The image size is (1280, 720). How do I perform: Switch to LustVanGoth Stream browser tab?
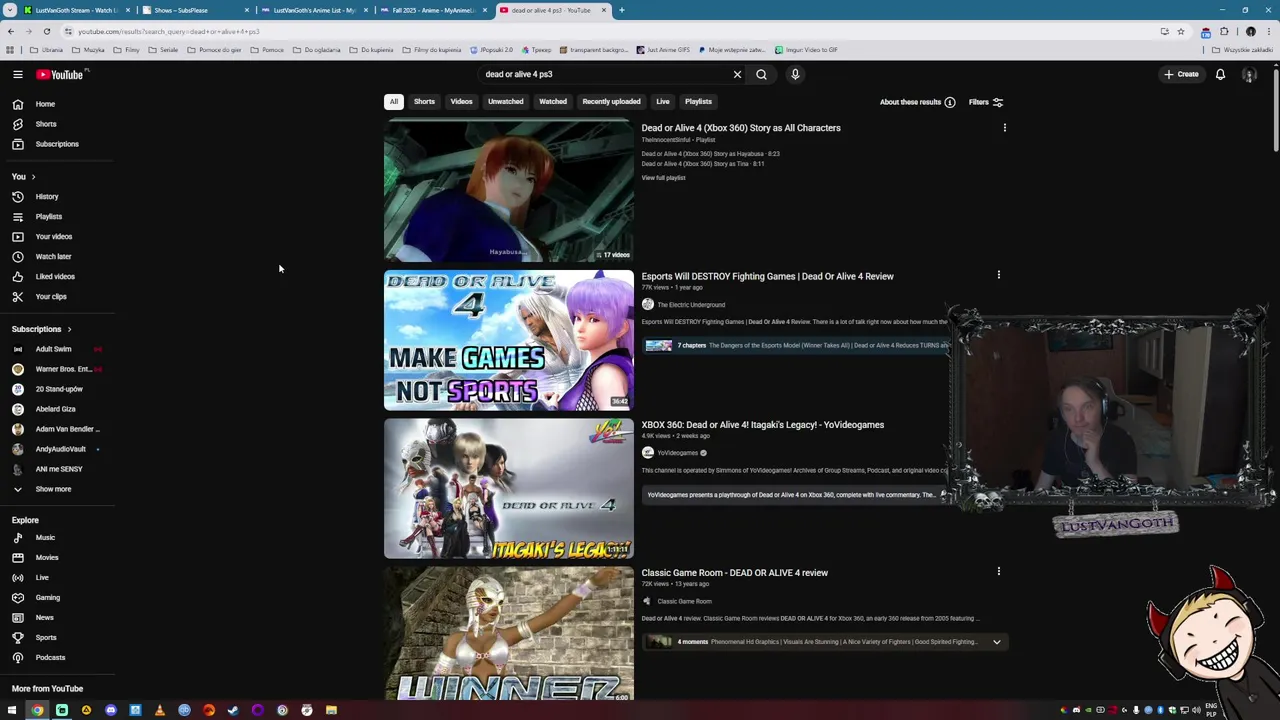pyautogui.click(x=76, y=10)
